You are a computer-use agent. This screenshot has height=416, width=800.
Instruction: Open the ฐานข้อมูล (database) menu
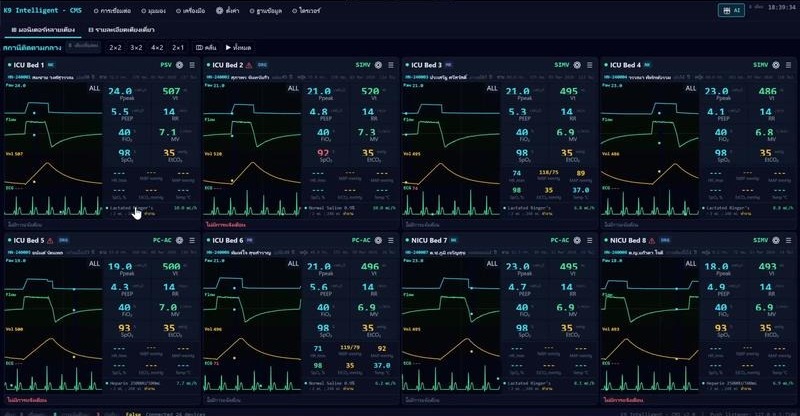(x=266, y=10)
